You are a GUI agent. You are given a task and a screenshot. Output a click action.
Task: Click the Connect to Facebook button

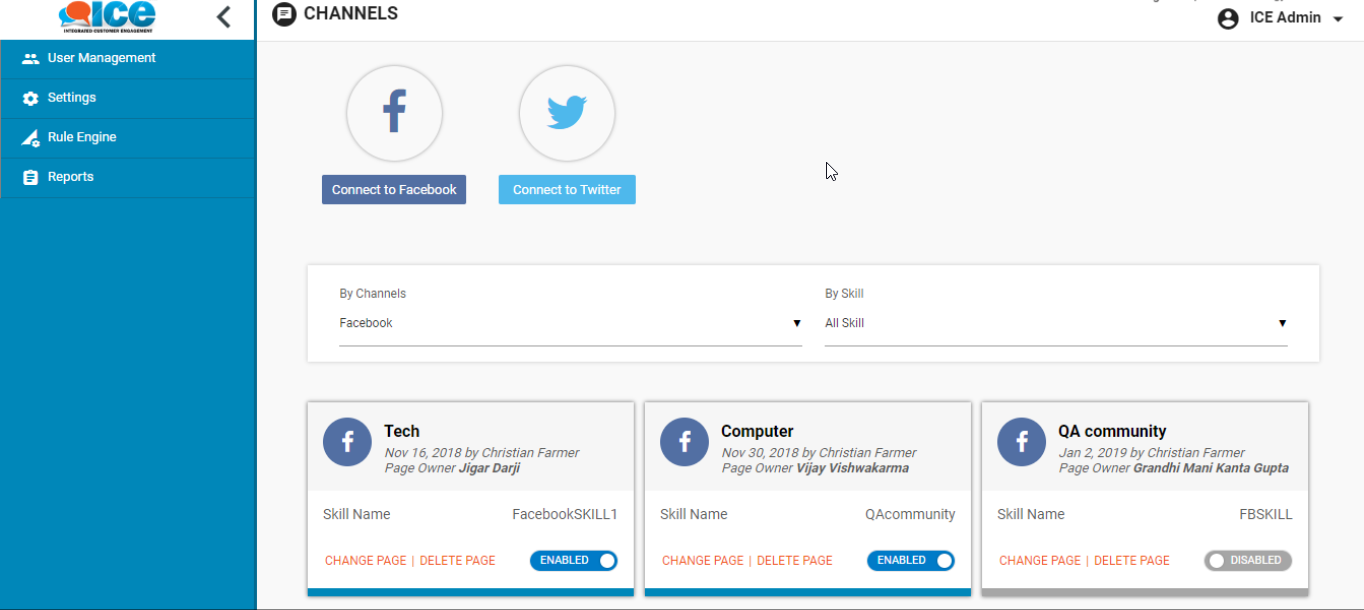point(394,190)
